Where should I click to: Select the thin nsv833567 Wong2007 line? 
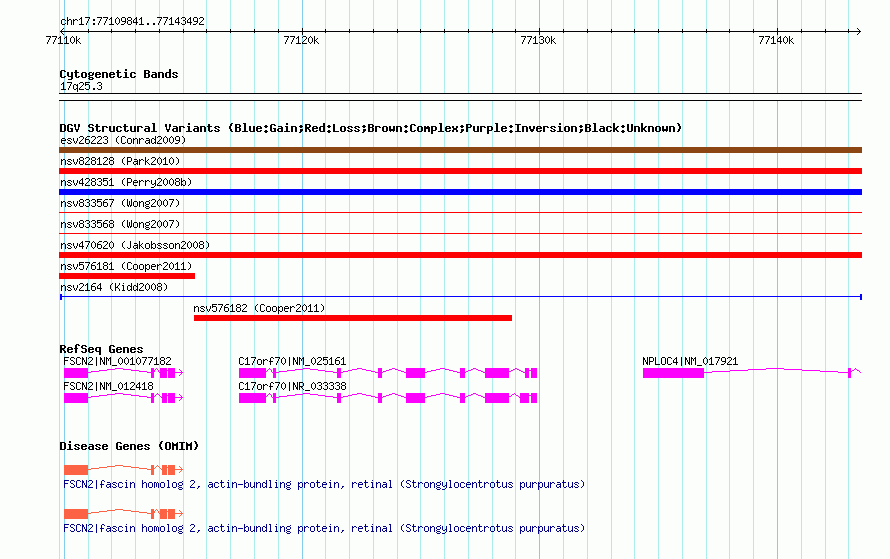pyautogui.click(x=460, y=213)
